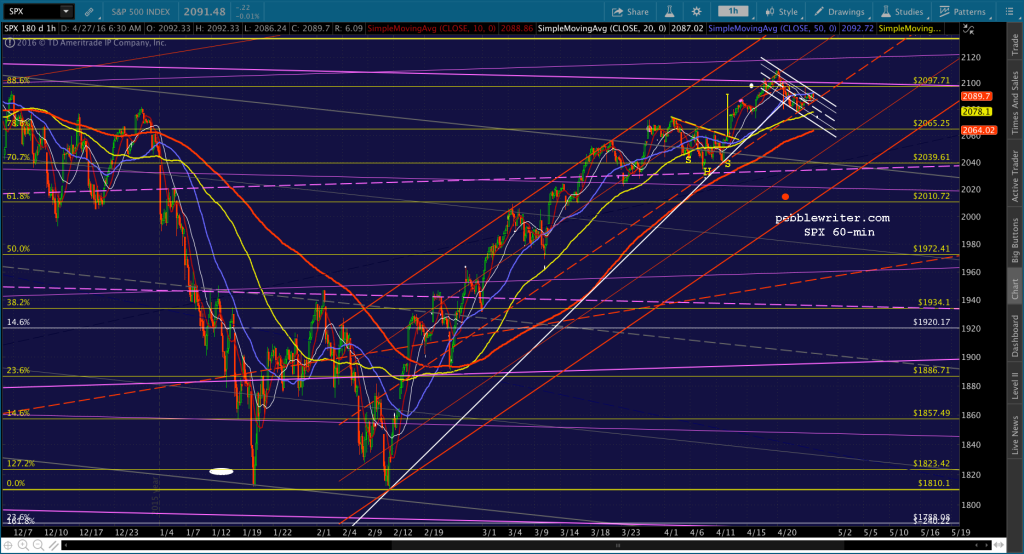Click the $2097.71 Fibonacci level label
The image size is (1024, 554).
click(x=931, y=80)
